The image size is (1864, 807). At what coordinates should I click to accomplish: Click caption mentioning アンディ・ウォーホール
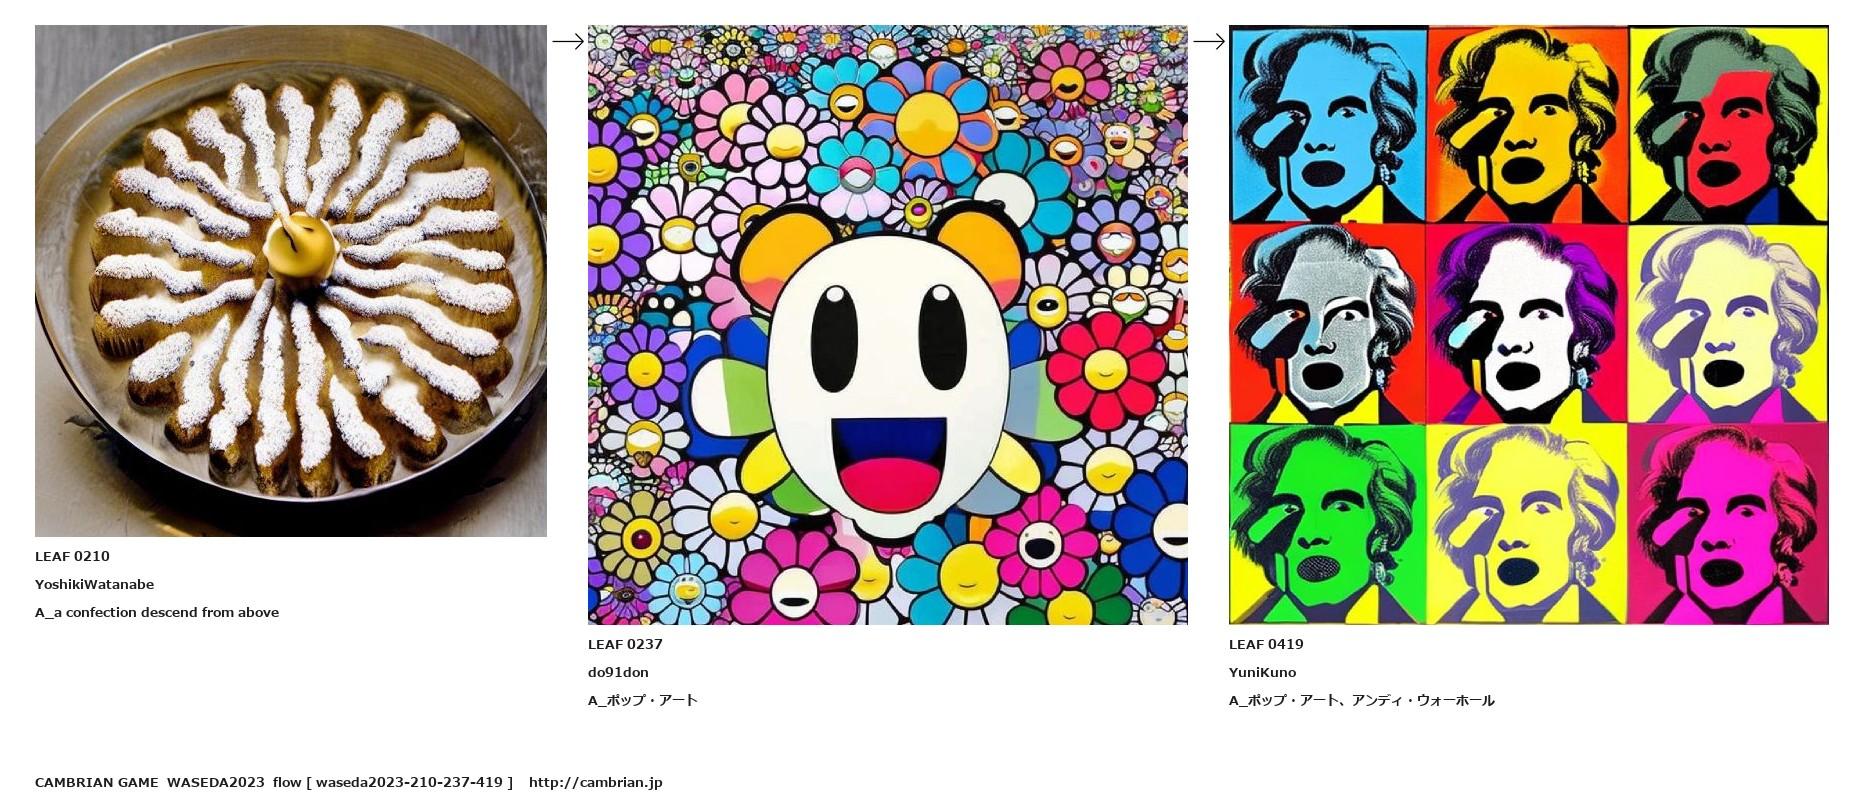click(x=1362, y=700)
